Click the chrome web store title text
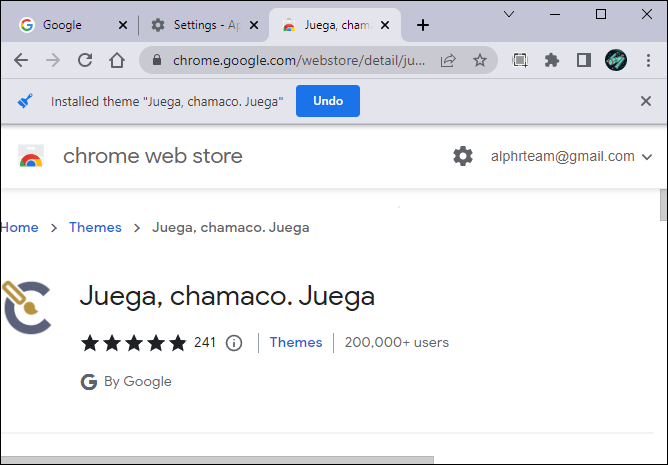This screenshot has height=465, width=668. 153,156
